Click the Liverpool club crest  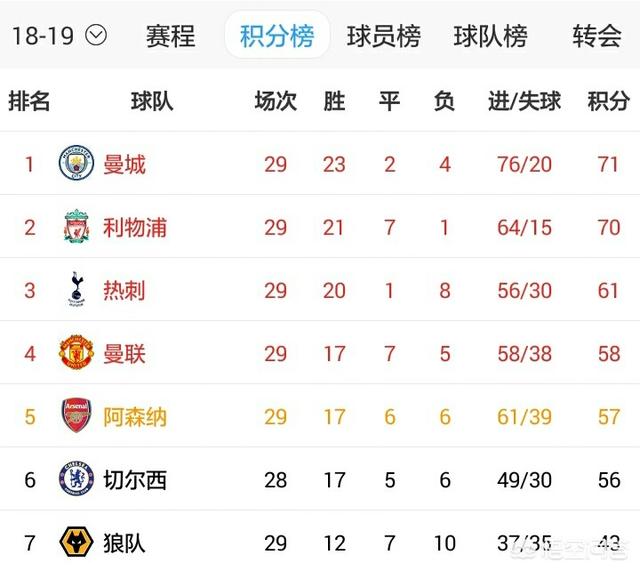[76, 227]
